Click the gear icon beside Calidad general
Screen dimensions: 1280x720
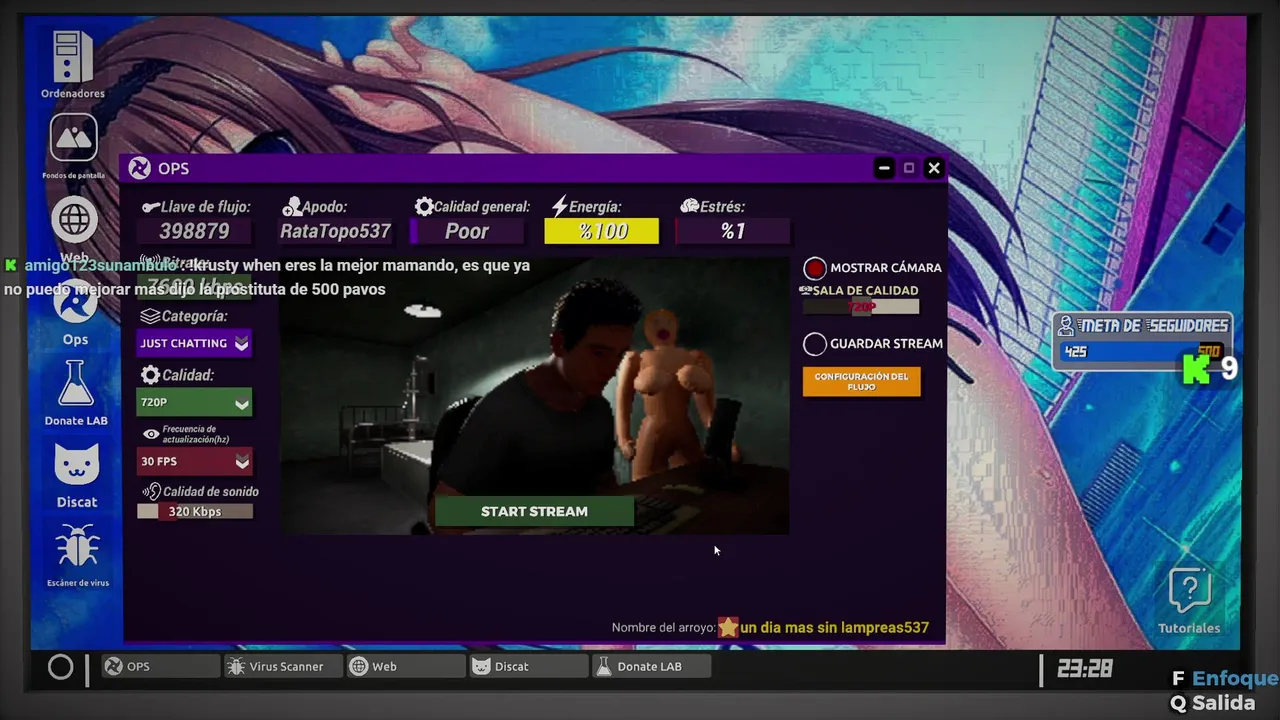point(424,207)
